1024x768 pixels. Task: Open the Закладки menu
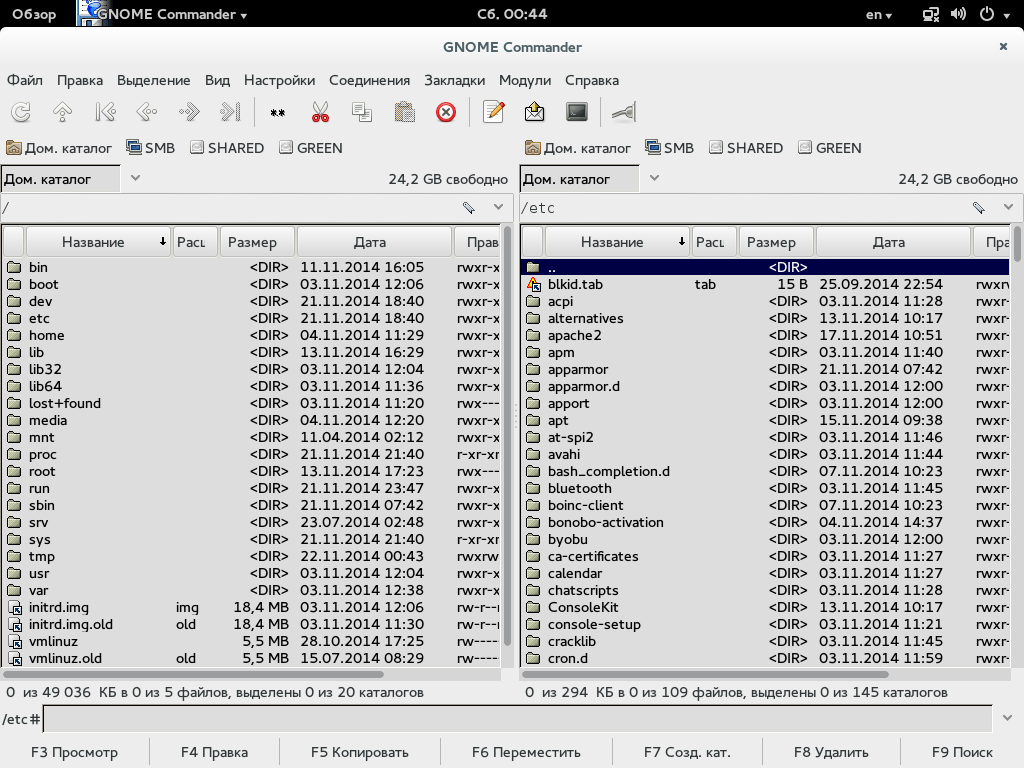(x=455, y=80)
